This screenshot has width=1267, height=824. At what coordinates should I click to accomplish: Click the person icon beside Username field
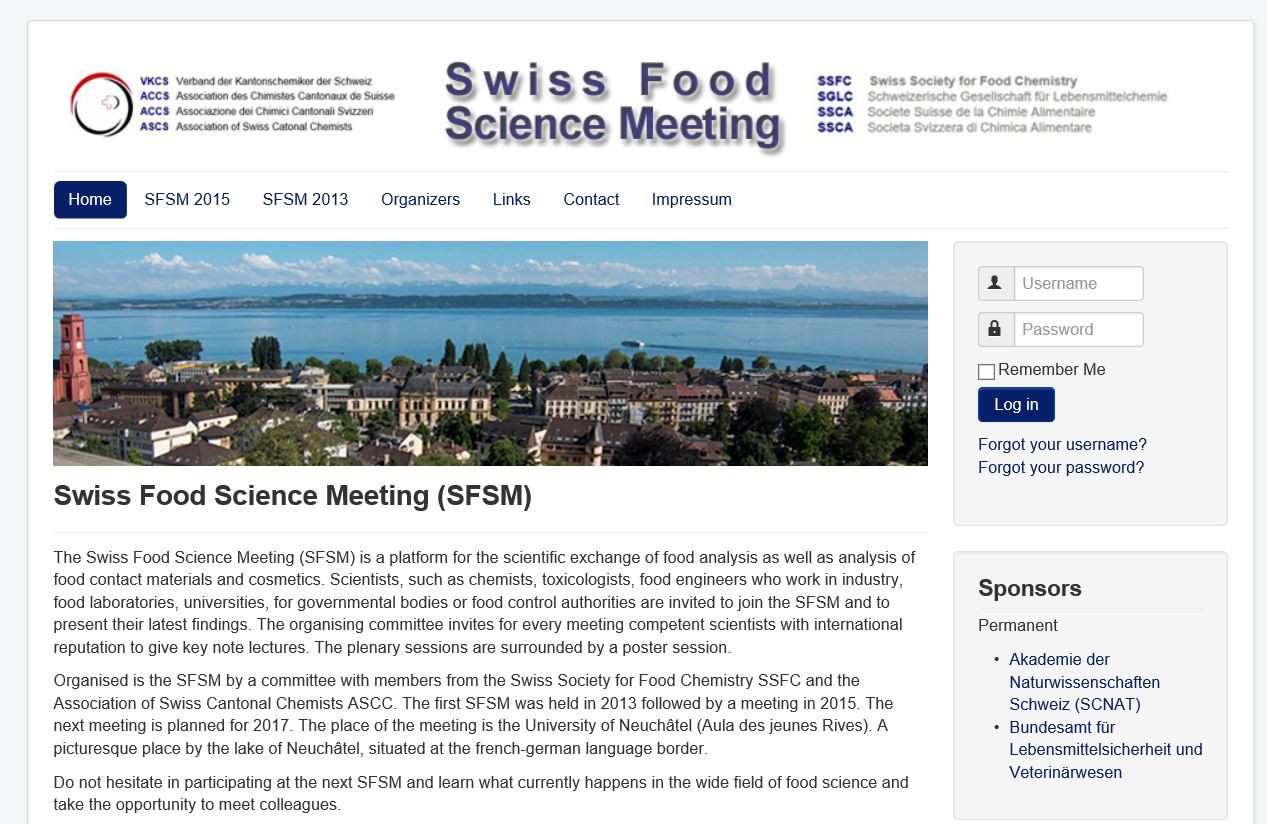tap(994, 283)
